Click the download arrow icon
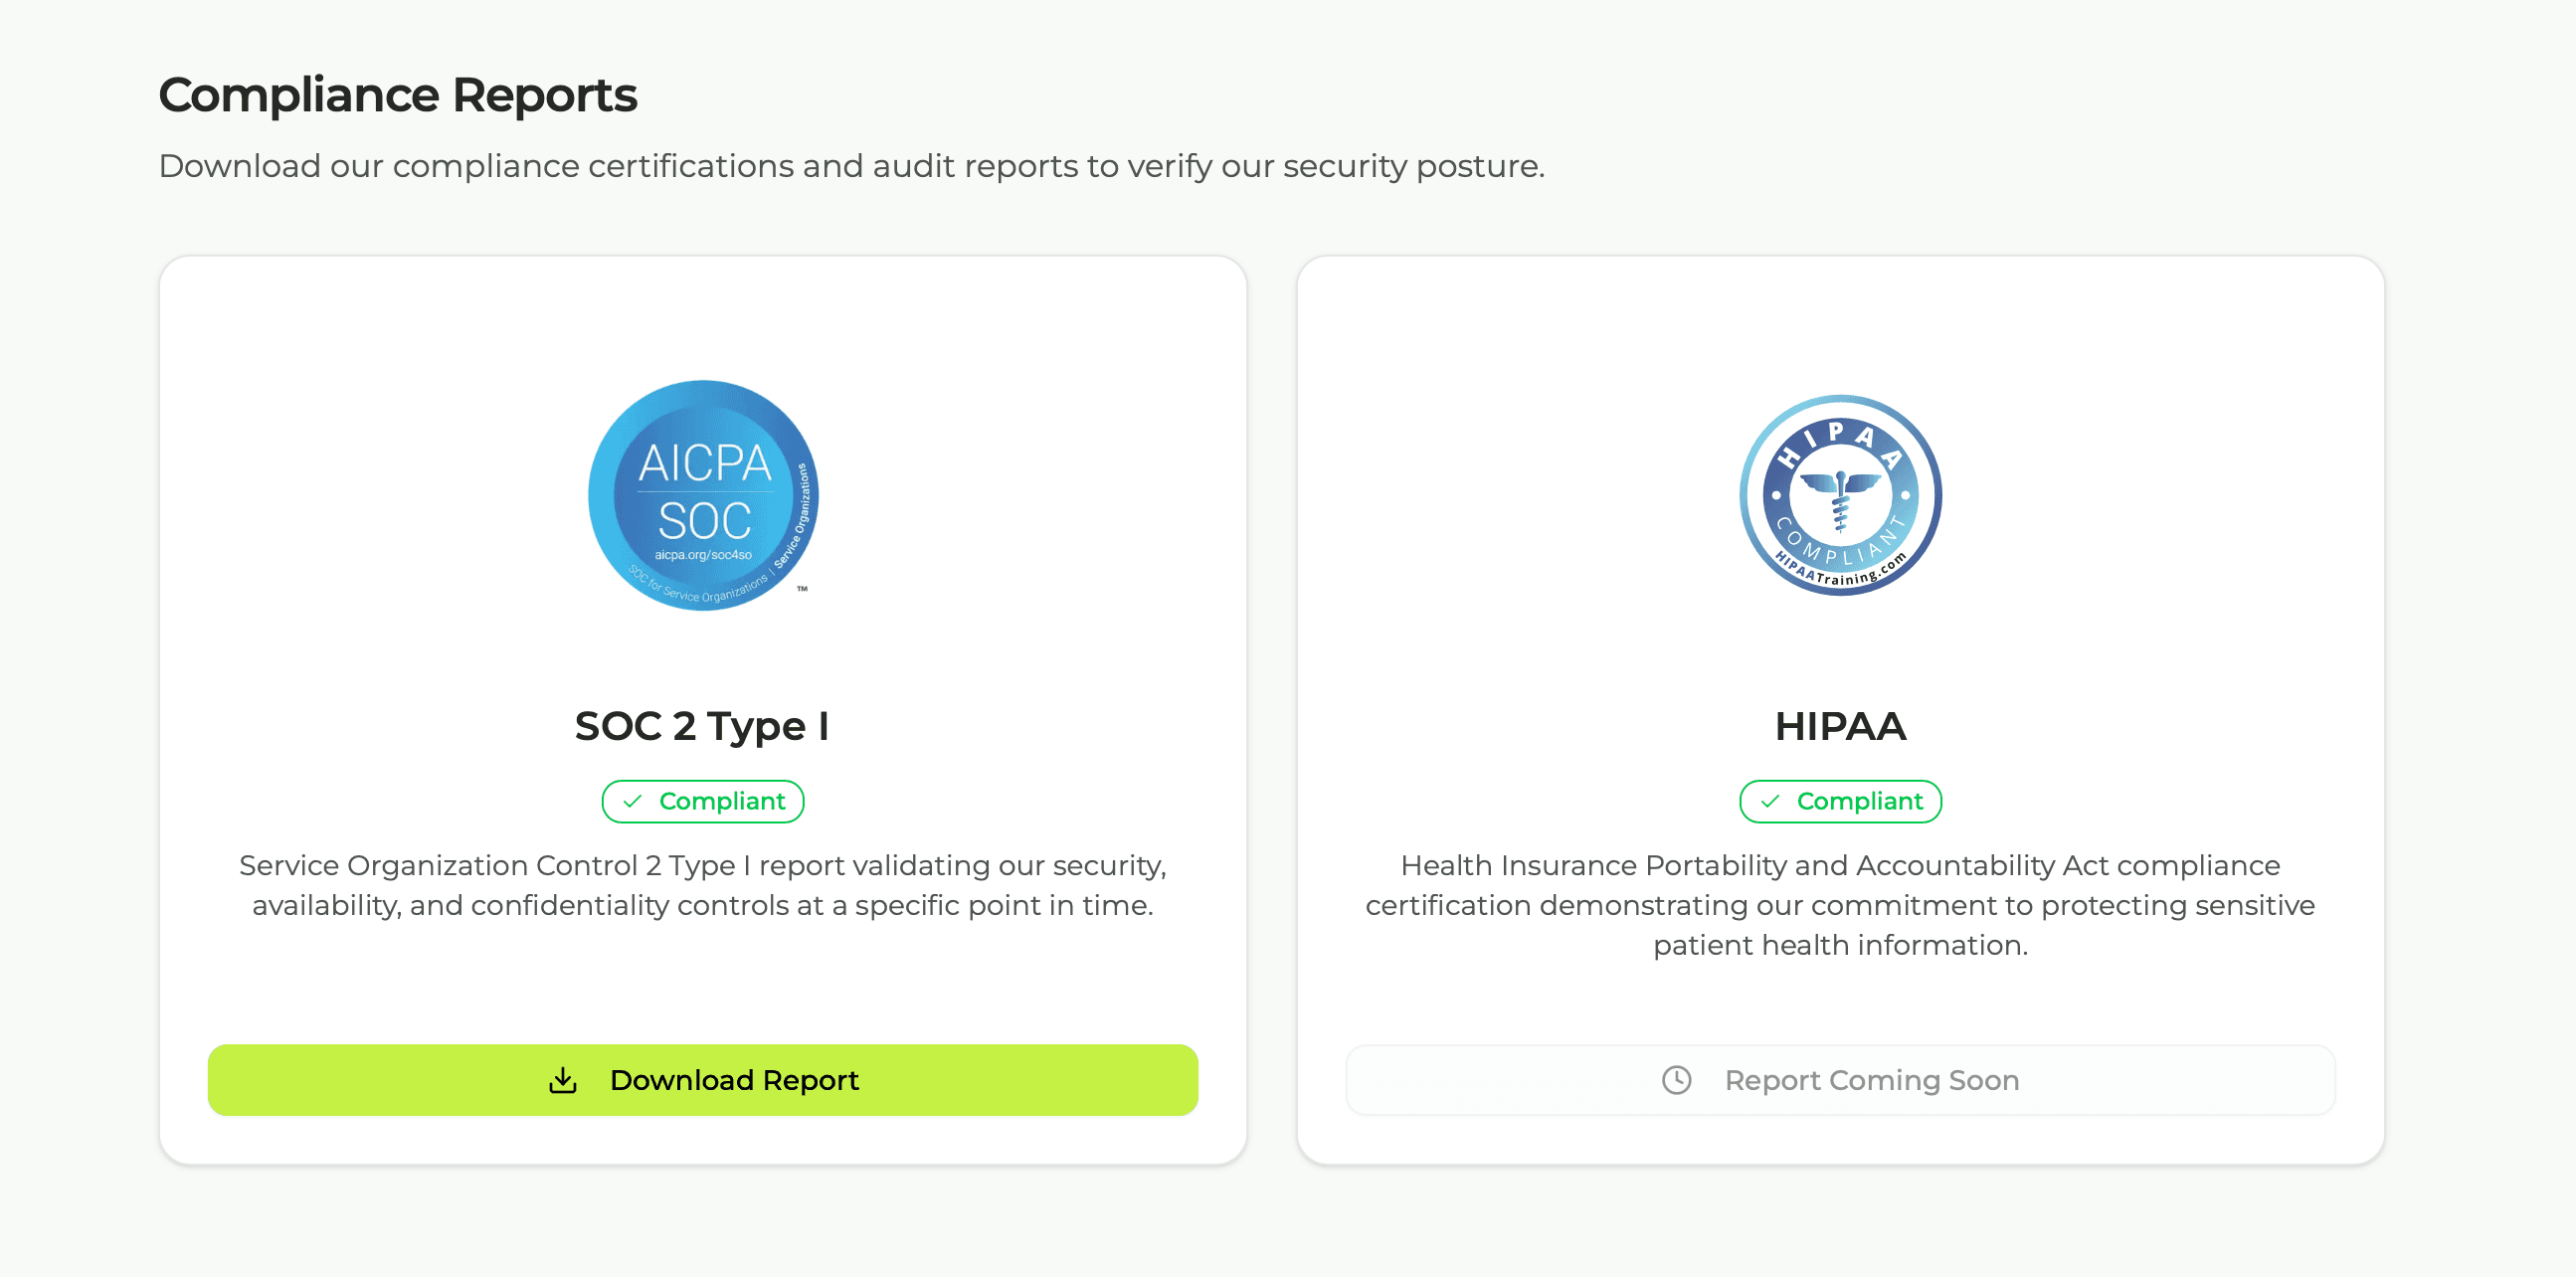2576x1277 pixels. (x=563, y=1080)
